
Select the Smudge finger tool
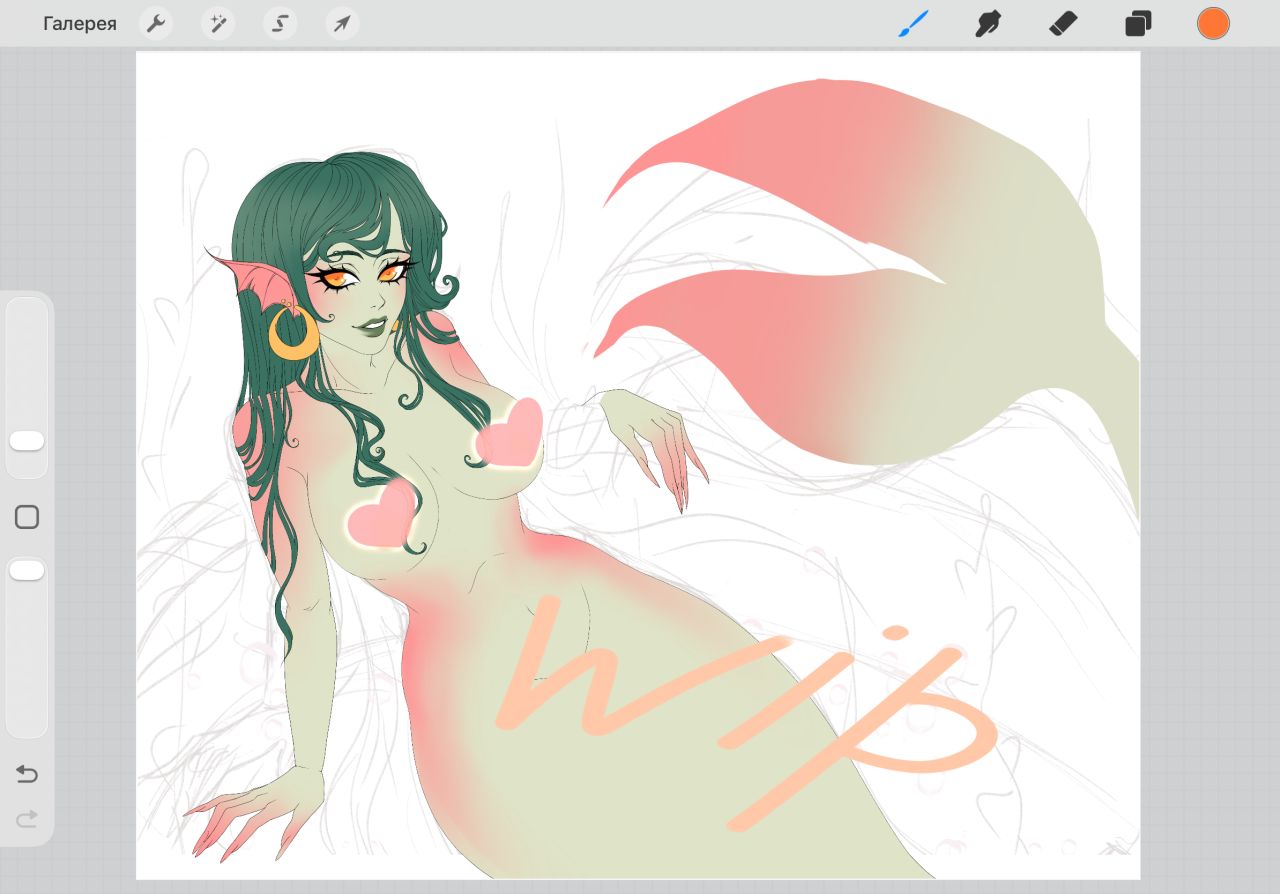point(988,24)
